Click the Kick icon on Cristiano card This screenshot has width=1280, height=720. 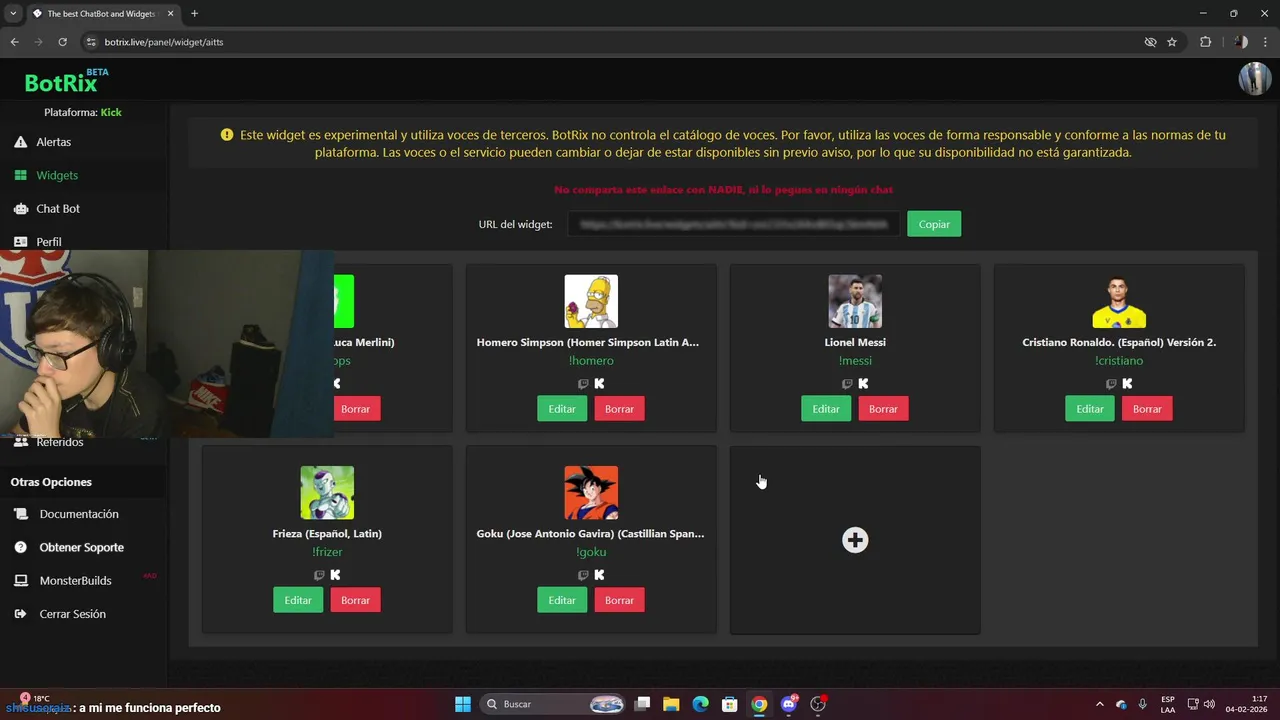(1127, 384)
